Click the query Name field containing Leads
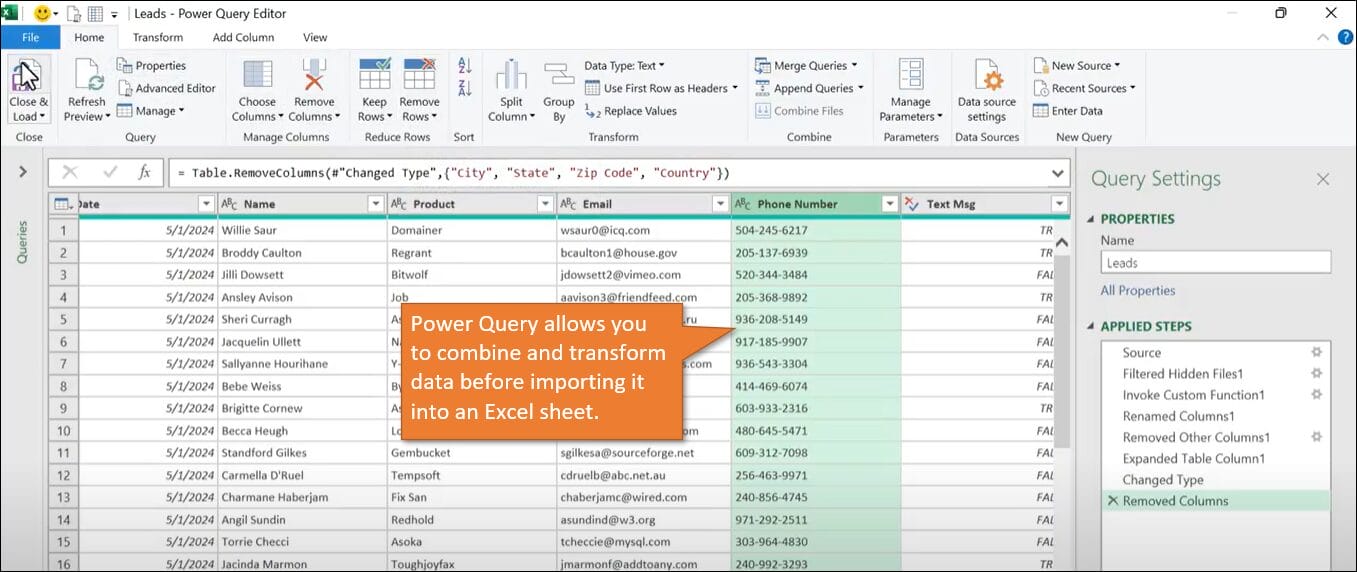Screen dimensions: 1357x572 coord(1215,263)
